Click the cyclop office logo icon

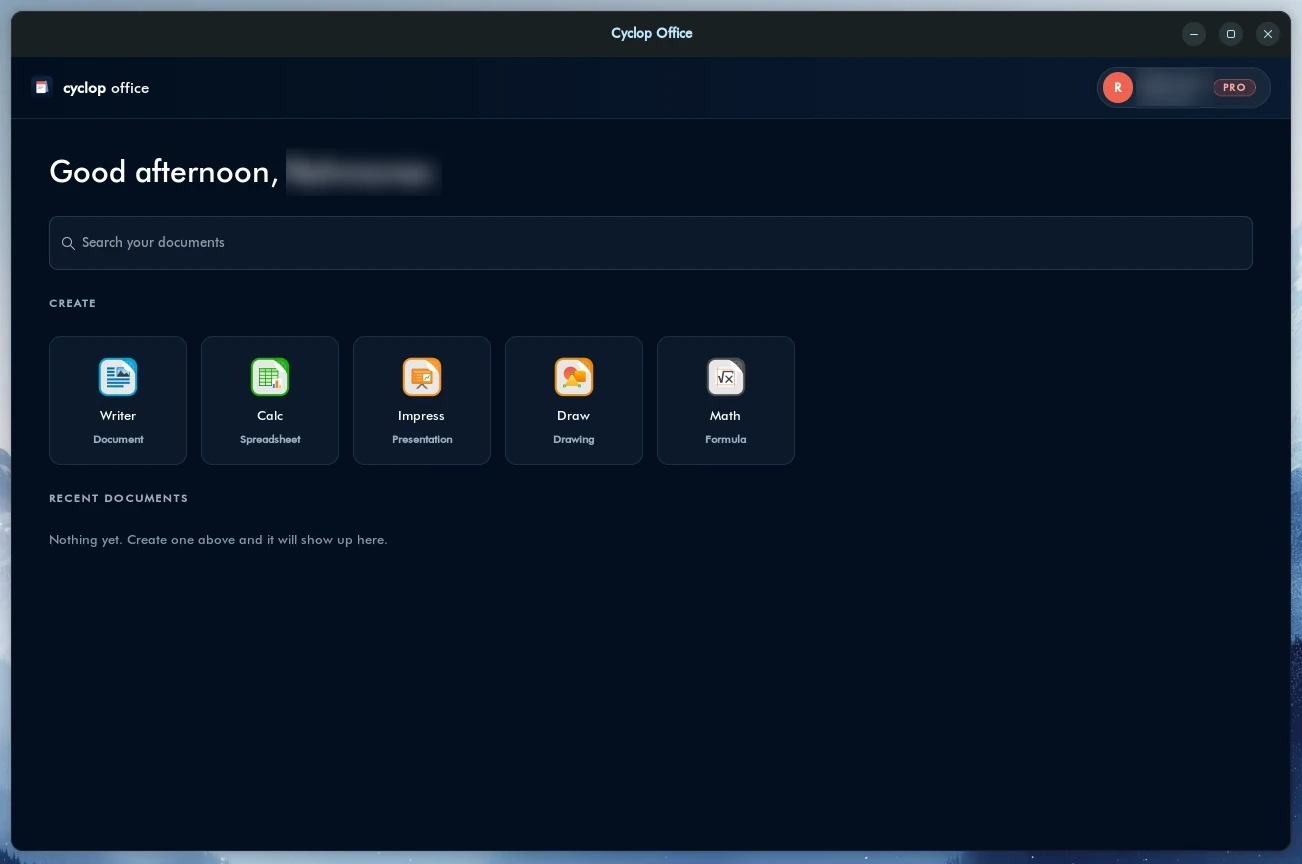tap(41, 87)
